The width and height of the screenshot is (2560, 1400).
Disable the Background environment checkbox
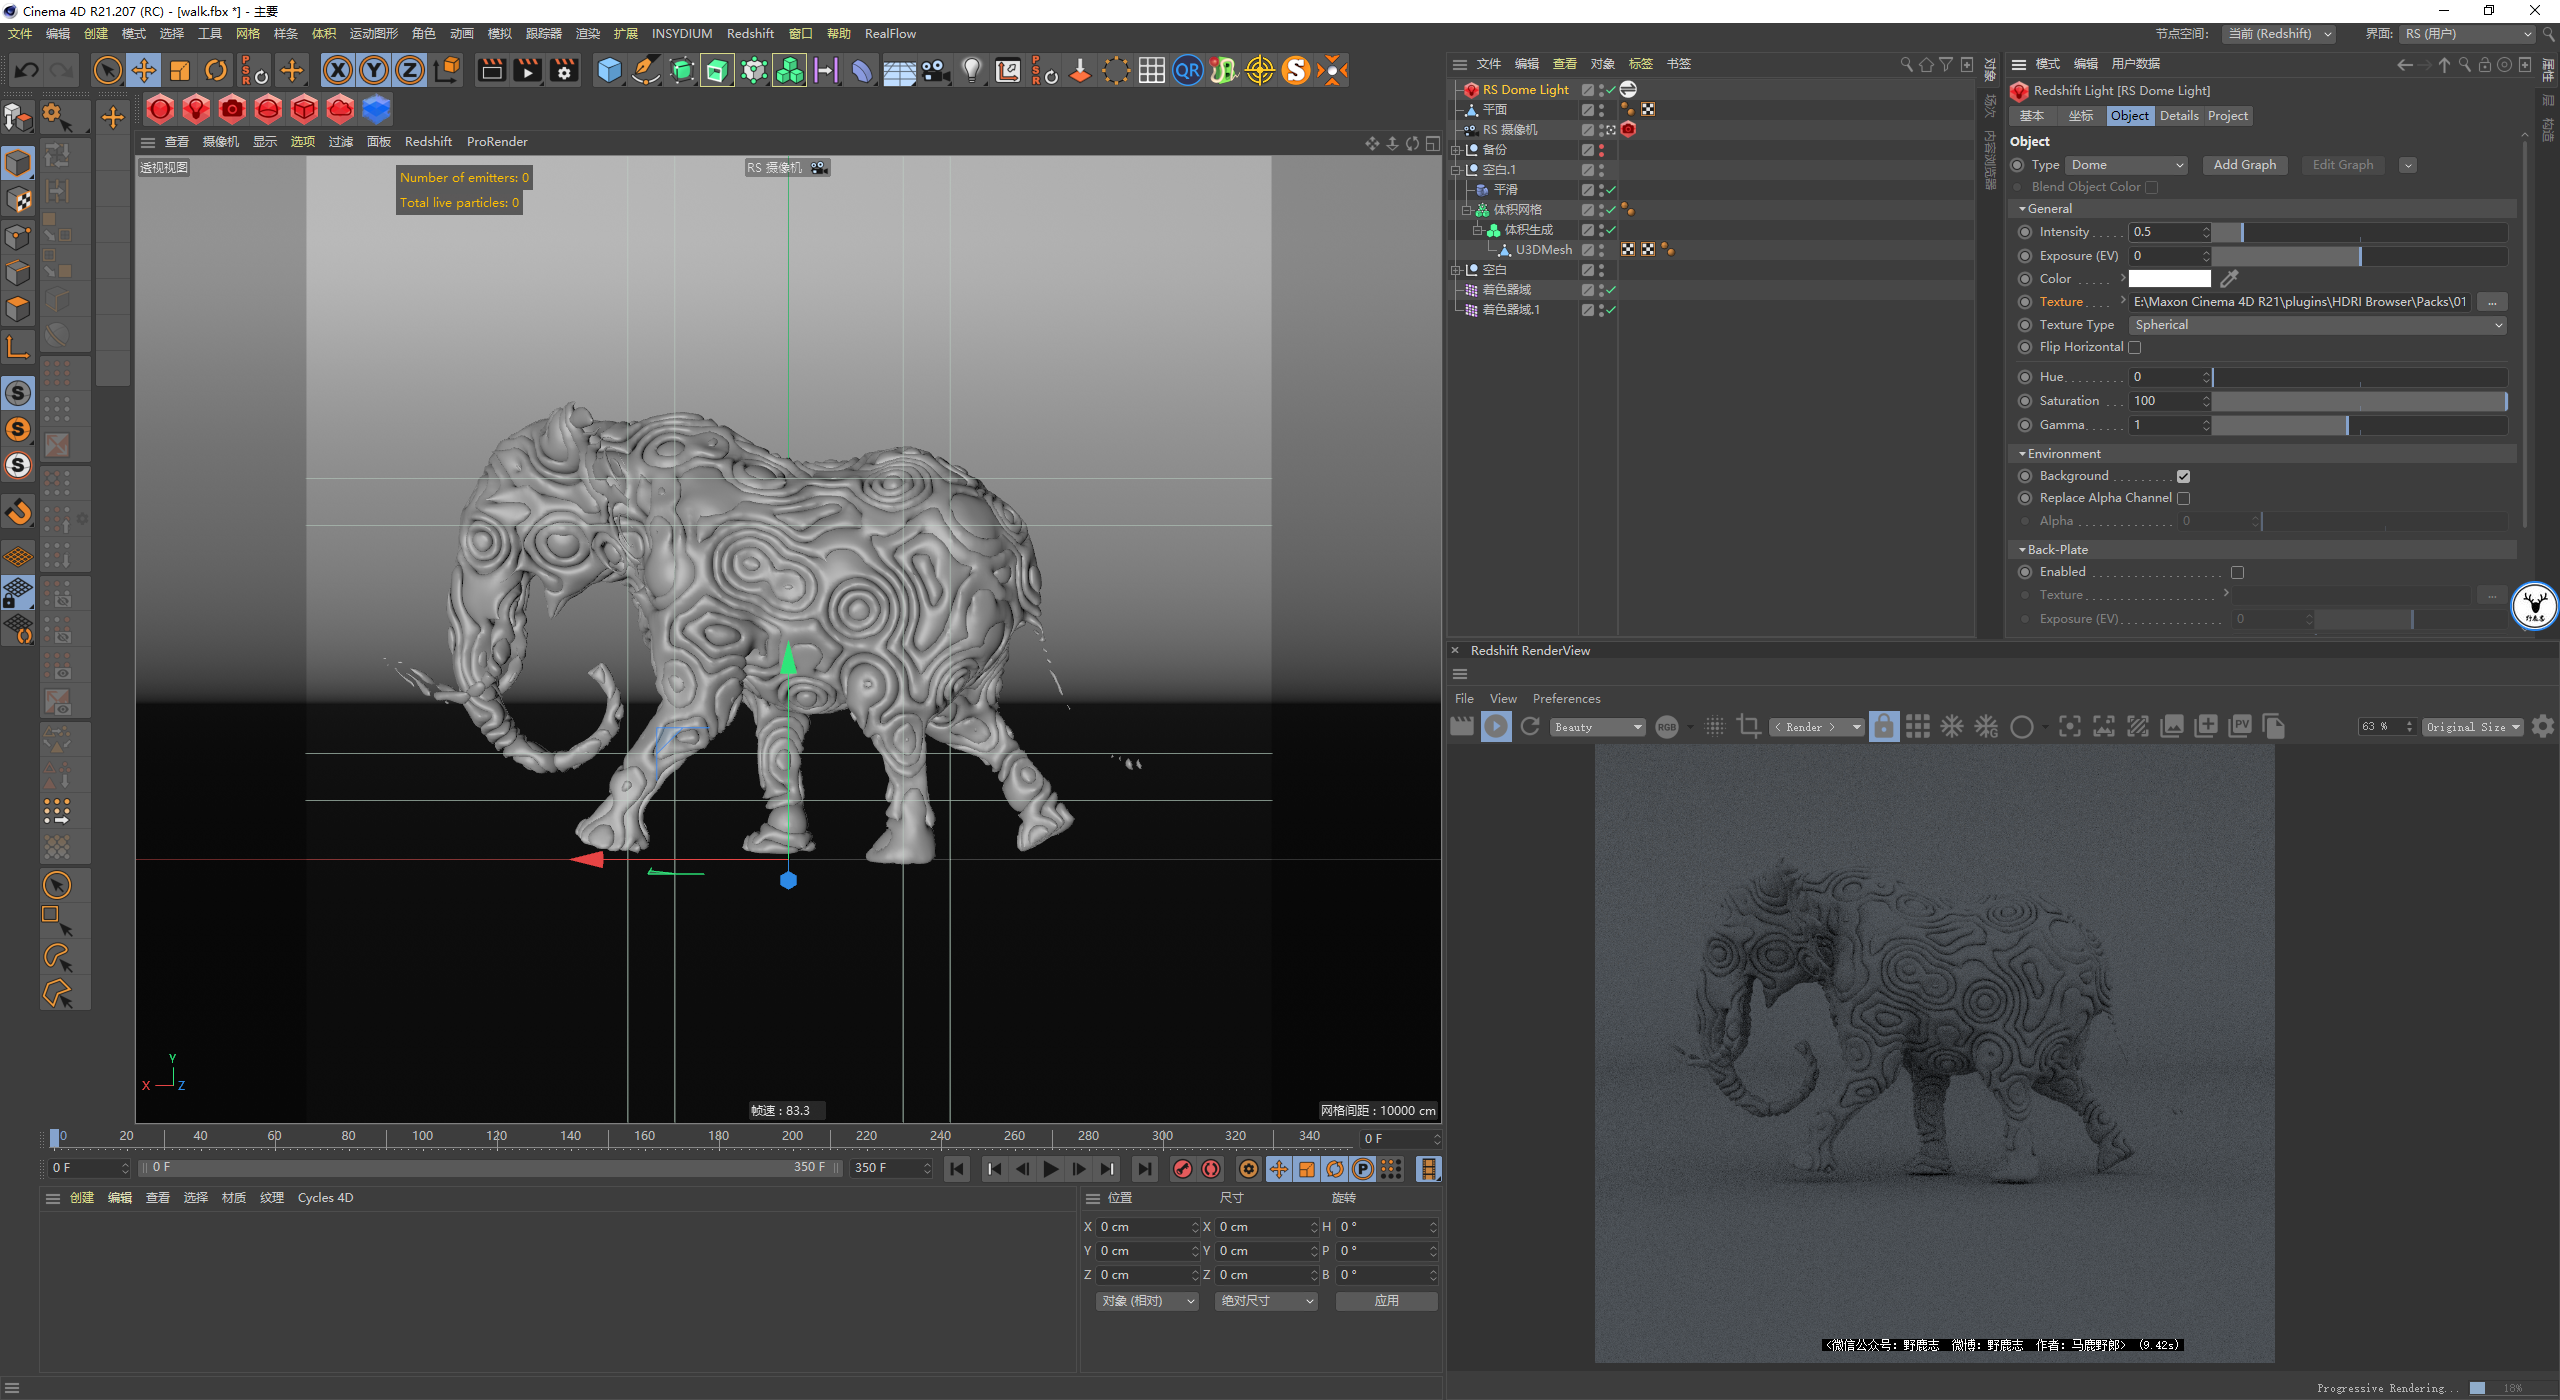[x=2183, y=477]
